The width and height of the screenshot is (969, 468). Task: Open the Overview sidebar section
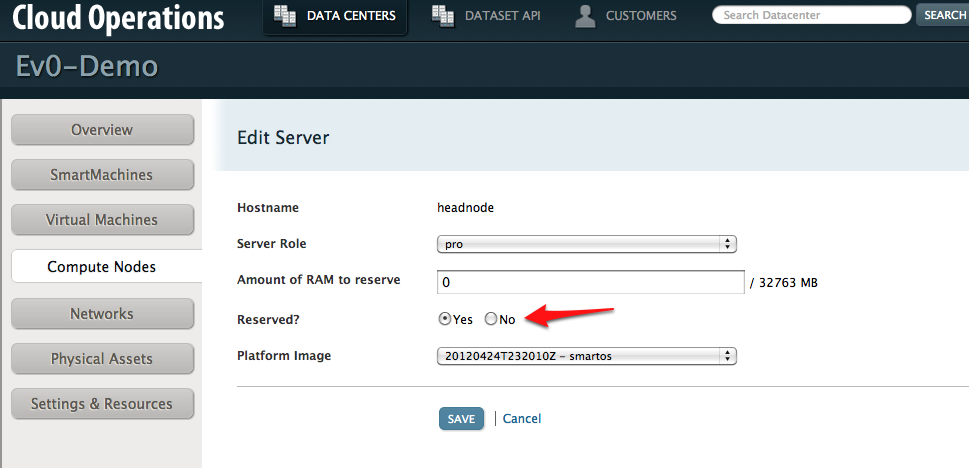(x=102, y=130)
